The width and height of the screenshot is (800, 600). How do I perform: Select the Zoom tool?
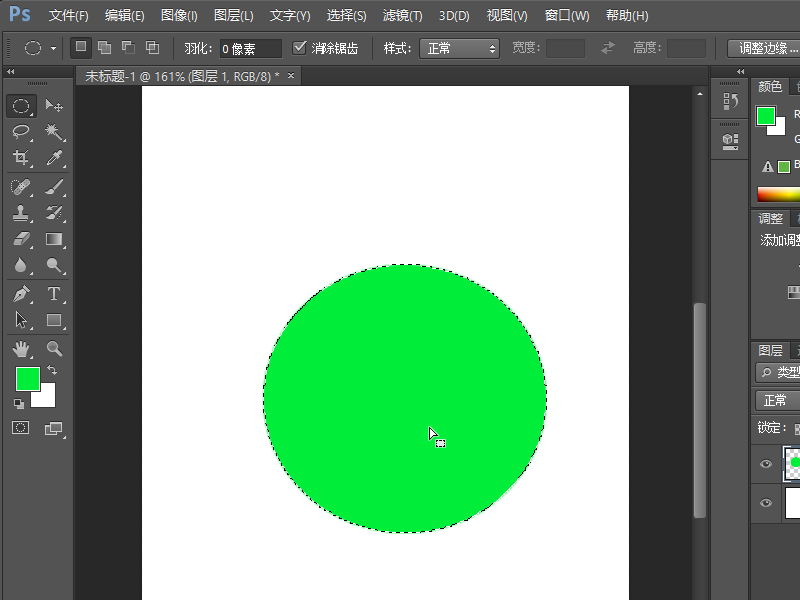54,349
